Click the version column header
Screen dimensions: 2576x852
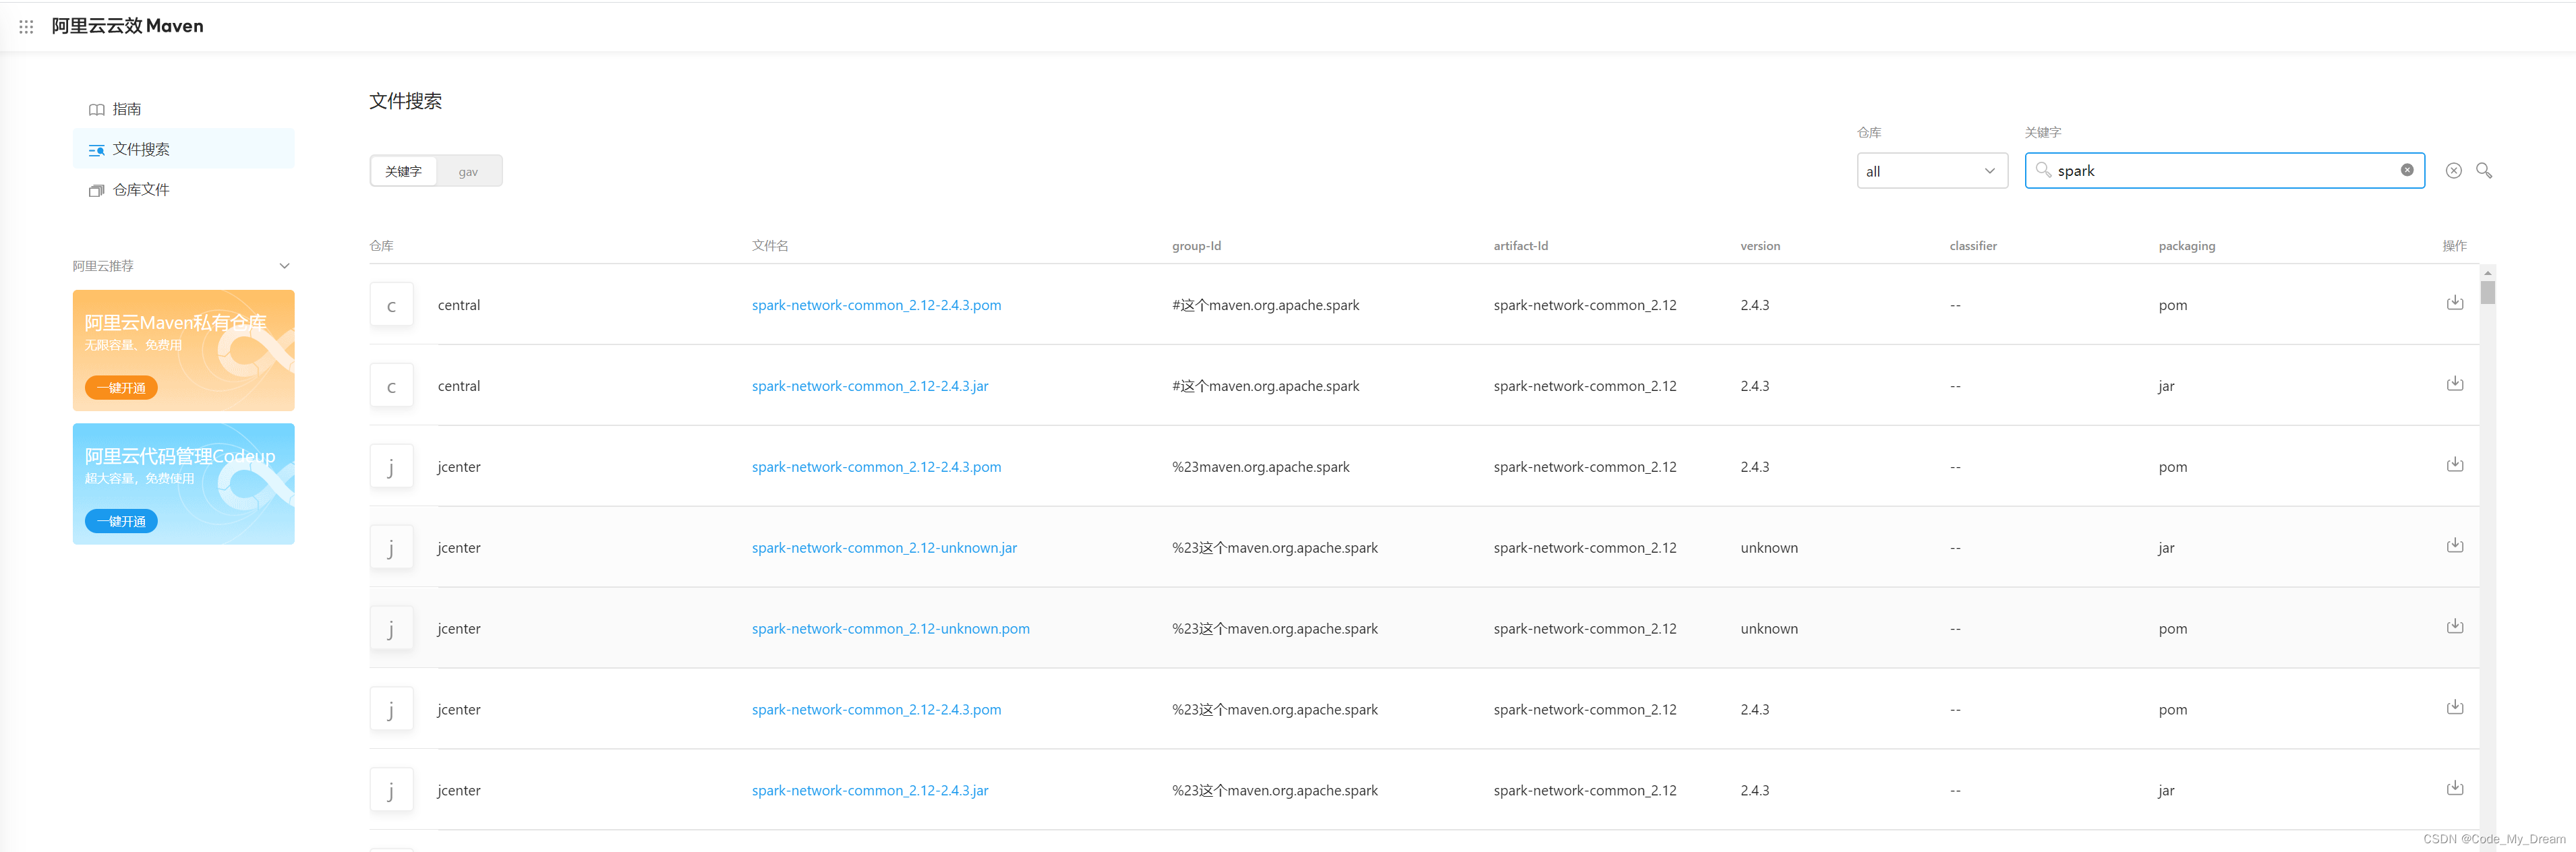tap(1759, 246)
